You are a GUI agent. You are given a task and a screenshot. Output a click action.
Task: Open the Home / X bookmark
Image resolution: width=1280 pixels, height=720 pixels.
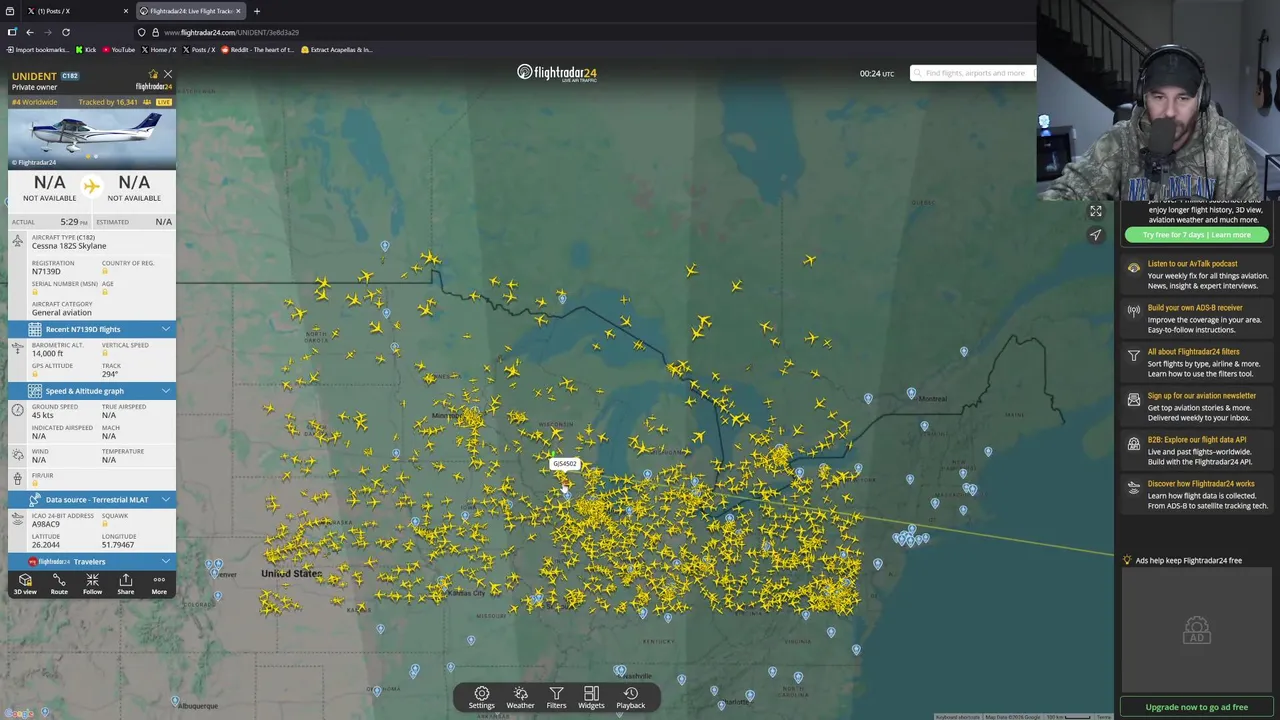pos(160,49)
